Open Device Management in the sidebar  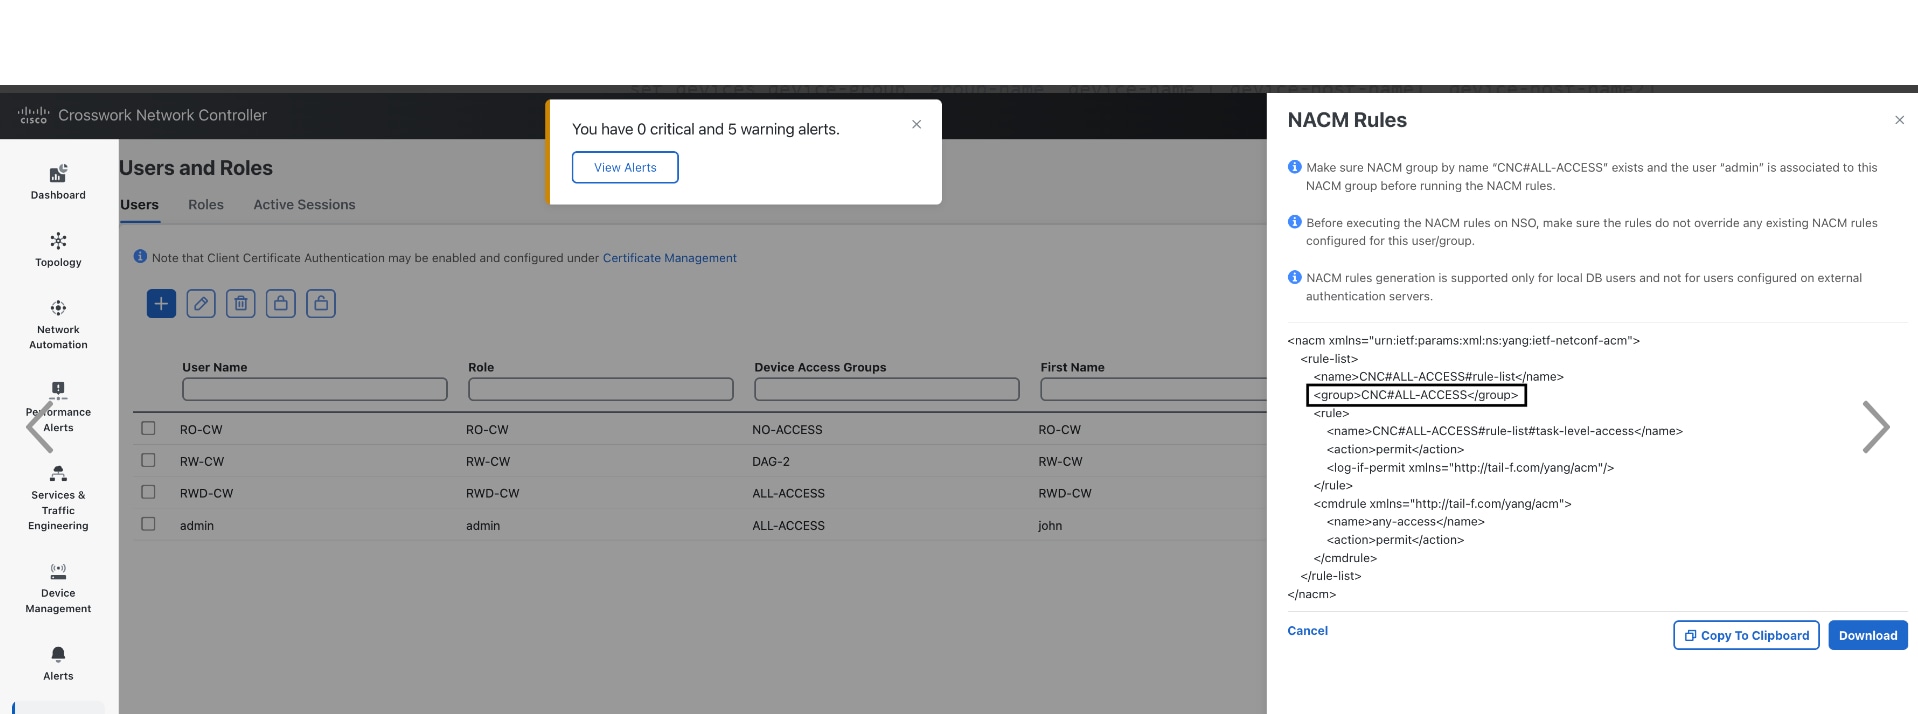point(58,588)
